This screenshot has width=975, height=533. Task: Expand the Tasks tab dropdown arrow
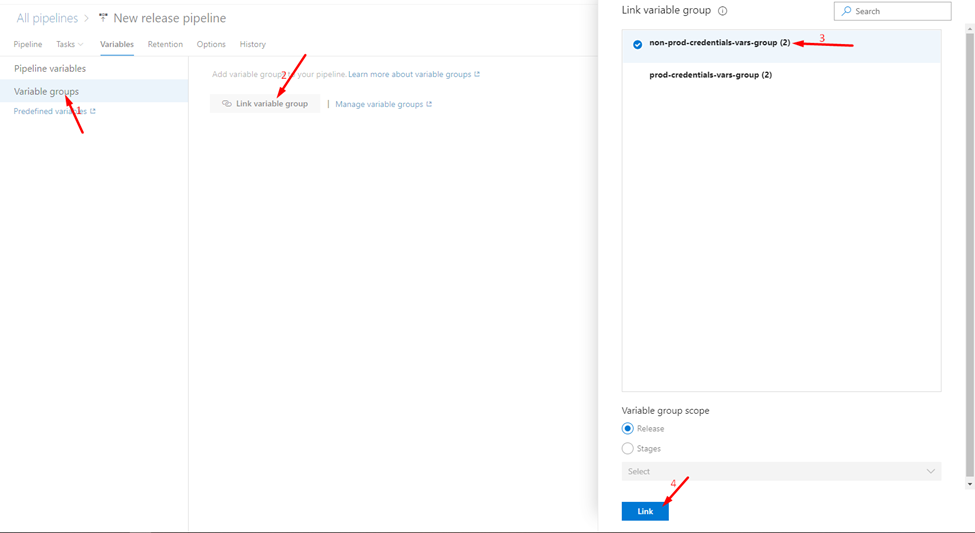(81, 44)
